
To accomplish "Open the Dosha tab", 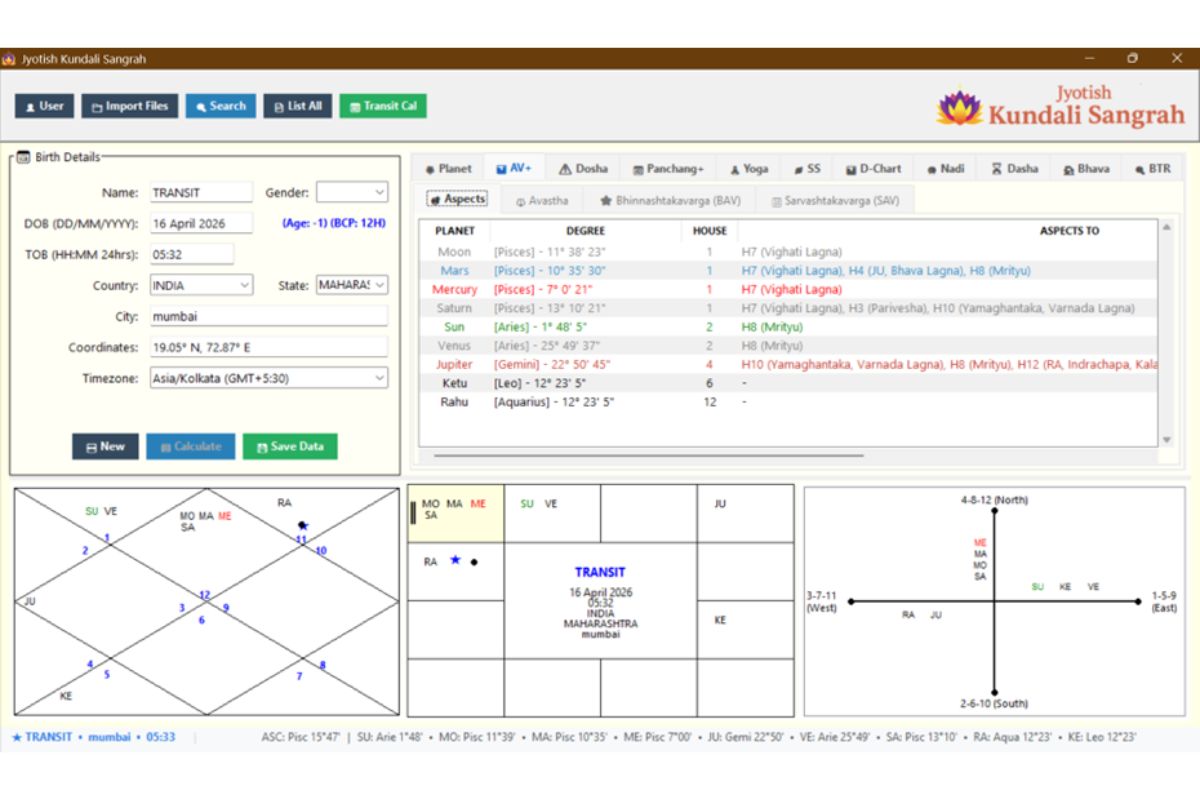I will pyautogui.click(x=583, y=169).
